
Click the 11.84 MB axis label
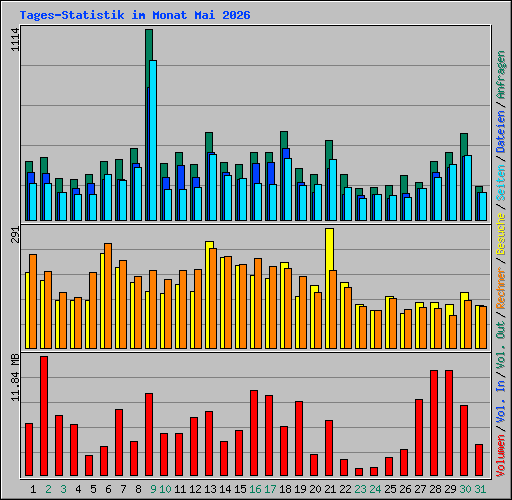(x=15, y=378)
